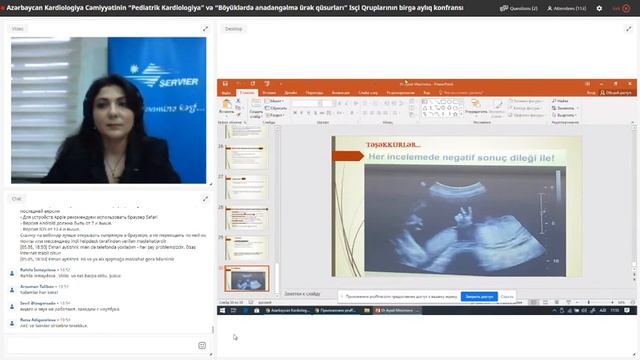Switch to Normal view in status bar
The height and width of the screenshot is (360, 640).
pyautogui.click(x=534, y=302)
